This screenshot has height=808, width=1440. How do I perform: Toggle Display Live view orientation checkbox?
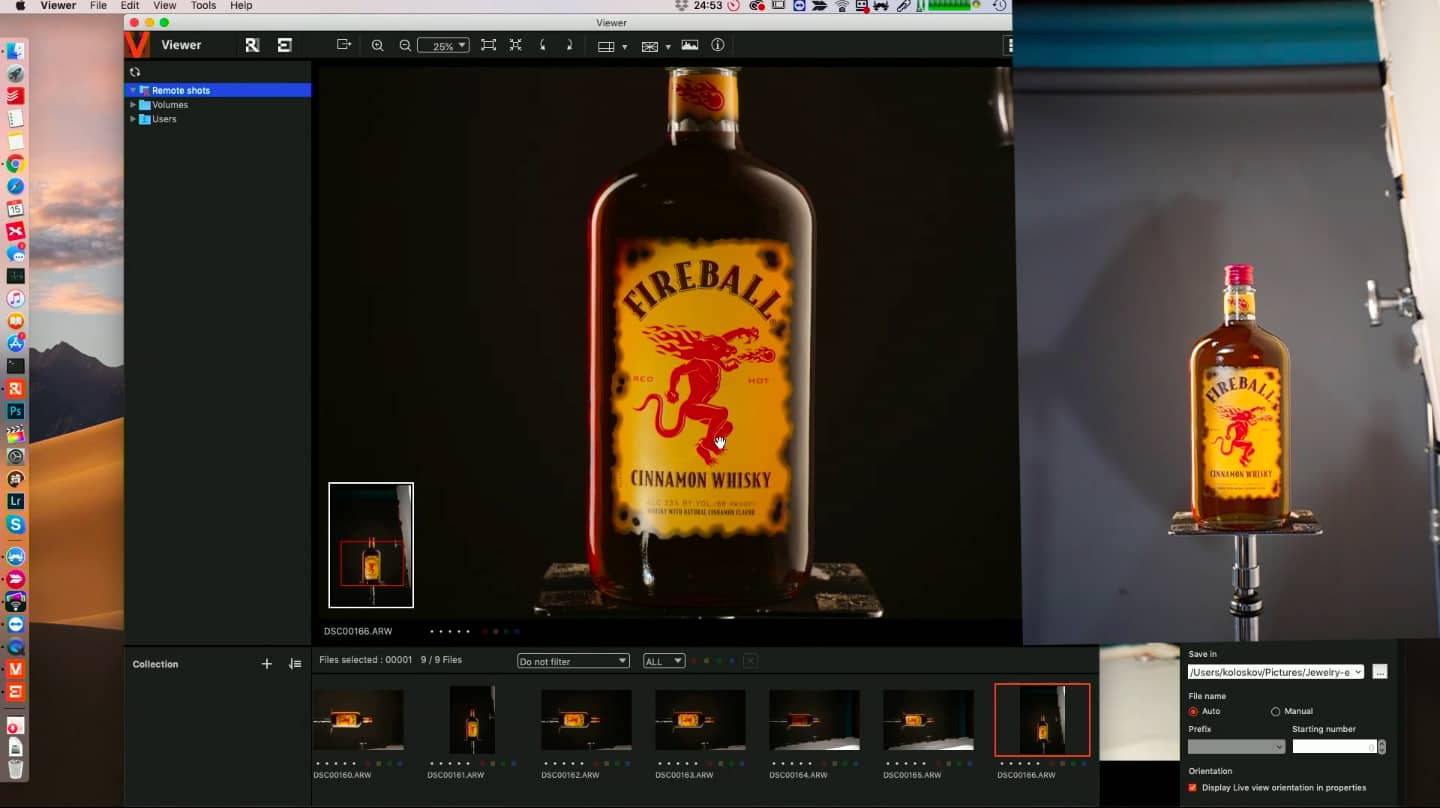pos(1192,787)
